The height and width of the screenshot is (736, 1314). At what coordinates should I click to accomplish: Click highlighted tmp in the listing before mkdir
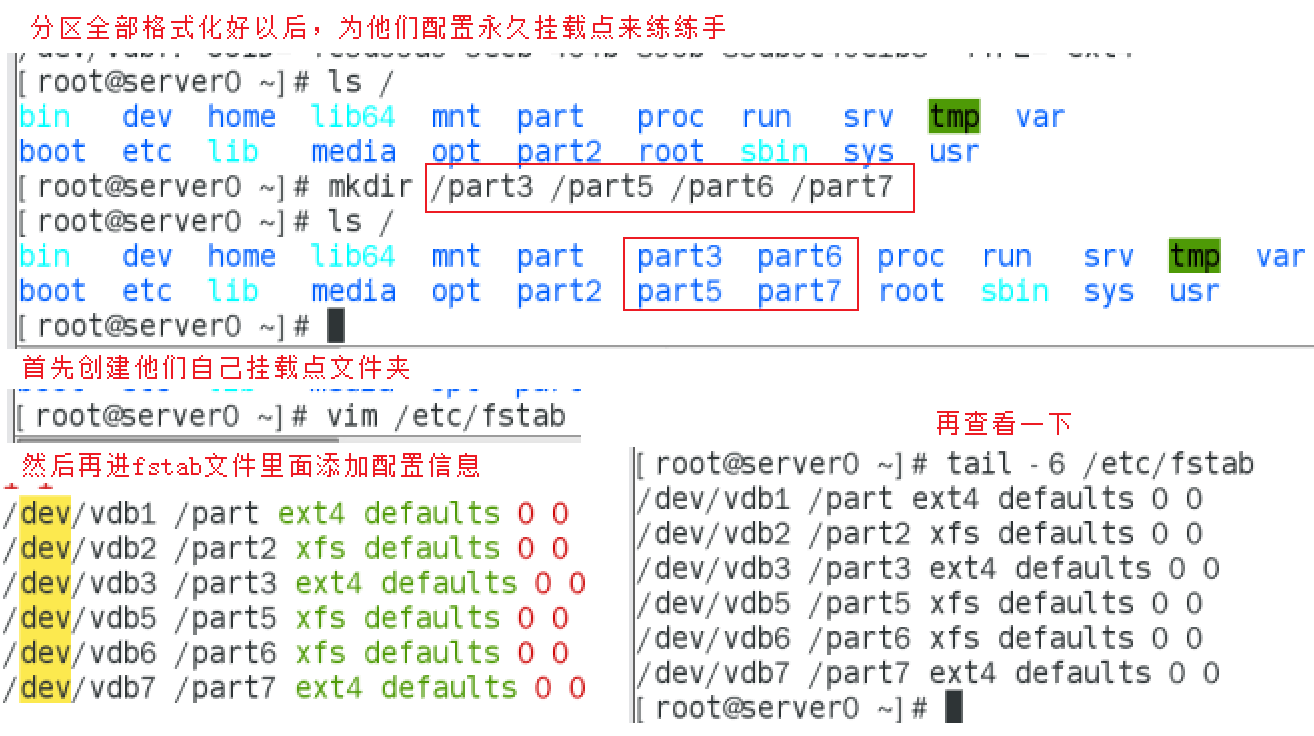click(x=954, y=117)
